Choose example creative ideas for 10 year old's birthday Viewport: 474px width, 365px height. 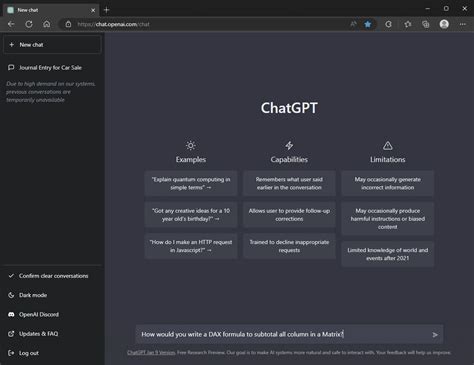[191, 215]
